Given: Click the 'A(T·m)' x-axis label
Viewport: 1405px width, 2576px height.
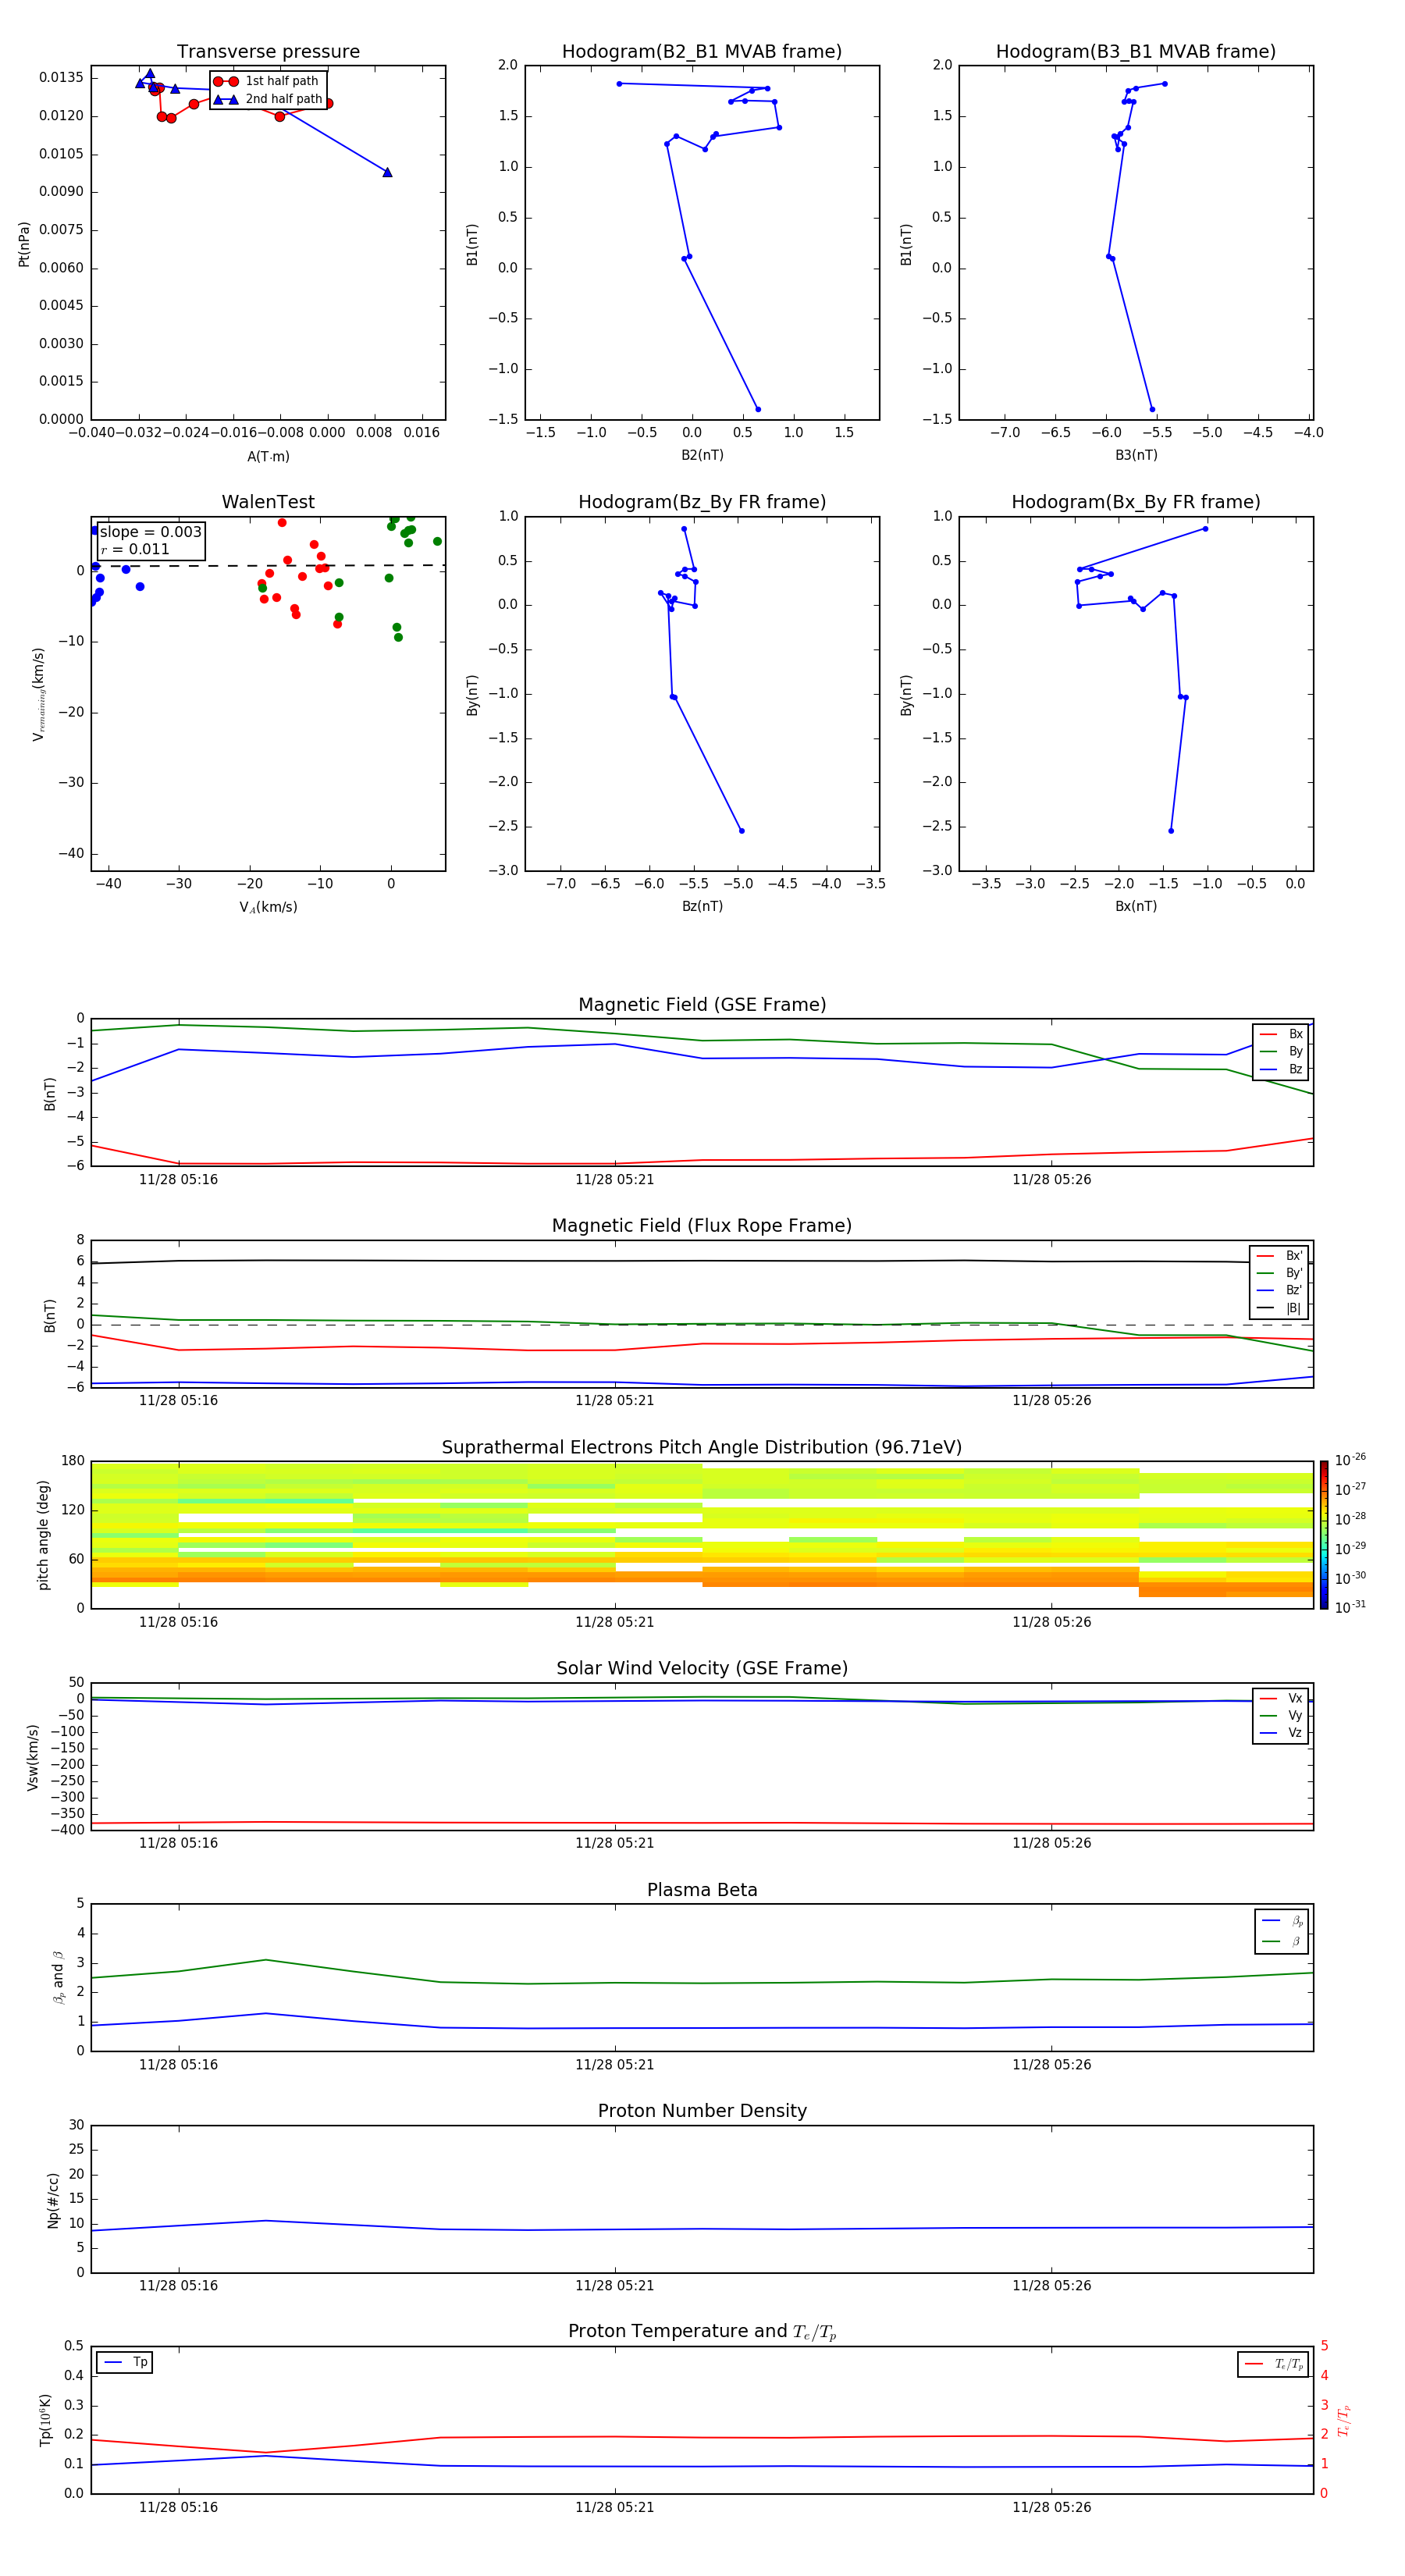Looking at the screenshot, I should pos(268,457).
